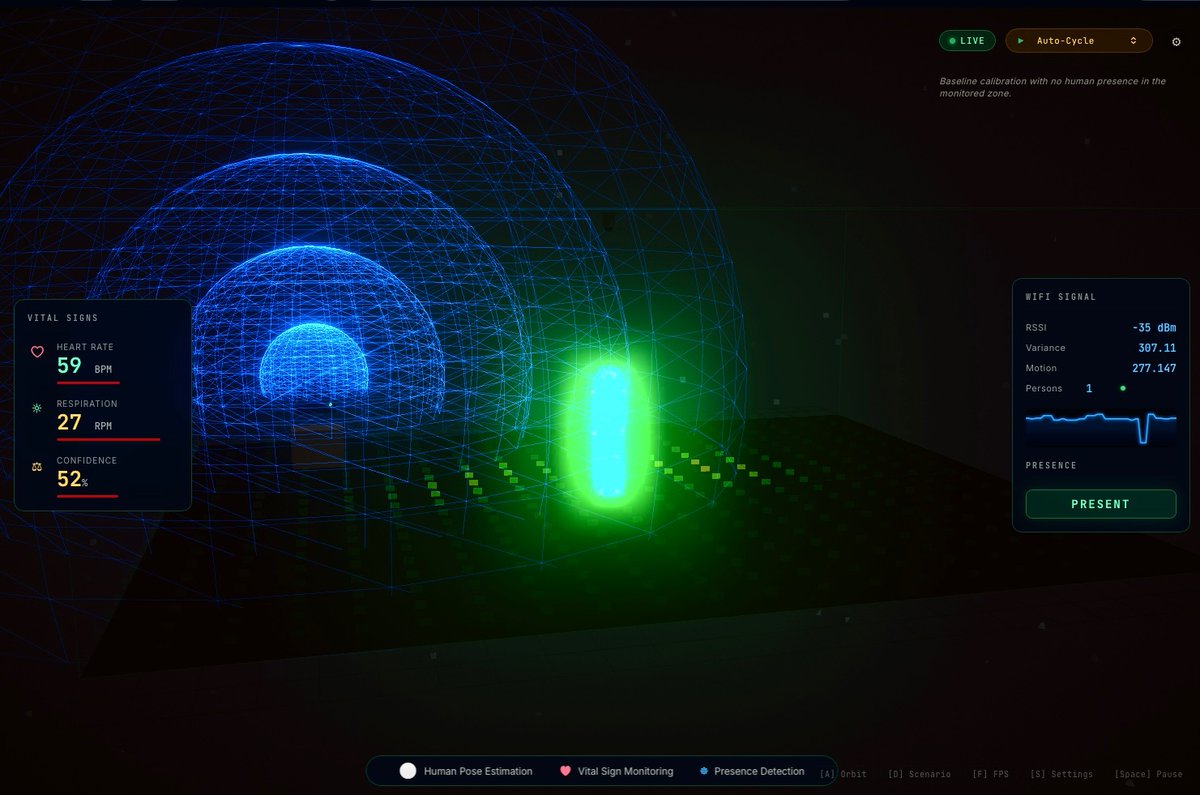The width and height of the screenshot is (1200, 795).
Task: Click the blue Presence Detection dot
Action: tap(703, 771)
